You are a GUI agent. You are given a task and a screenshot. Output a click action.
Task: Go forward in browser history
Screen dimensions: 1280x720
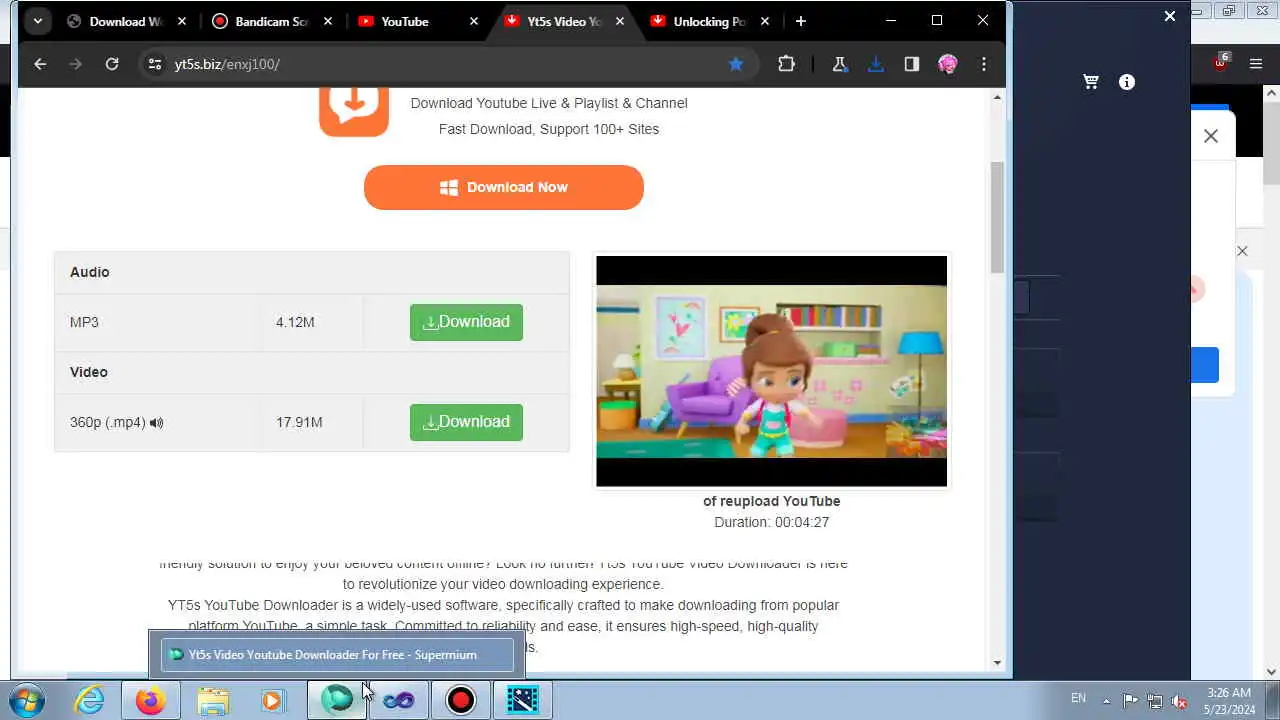pyautogui.click(x=76, y=64)
